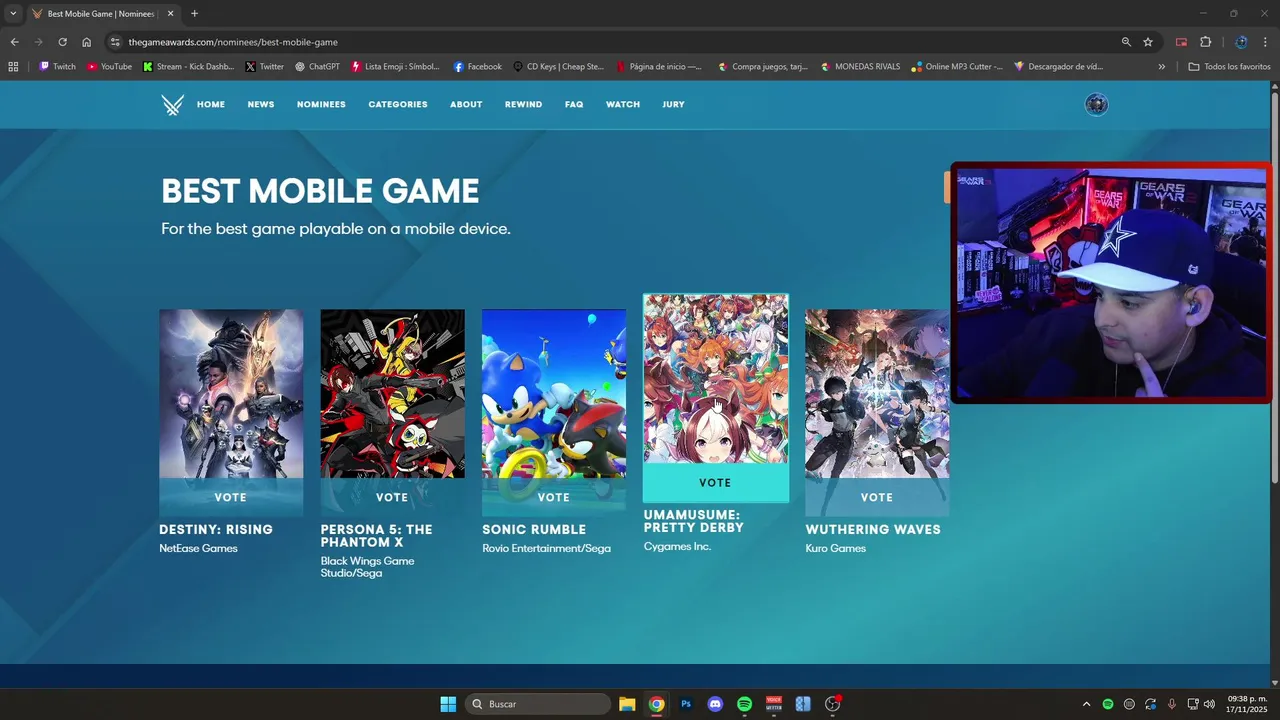1280x720 pixels.
Task: Open the tab search dropdown arrow
Action: [13, 13]
